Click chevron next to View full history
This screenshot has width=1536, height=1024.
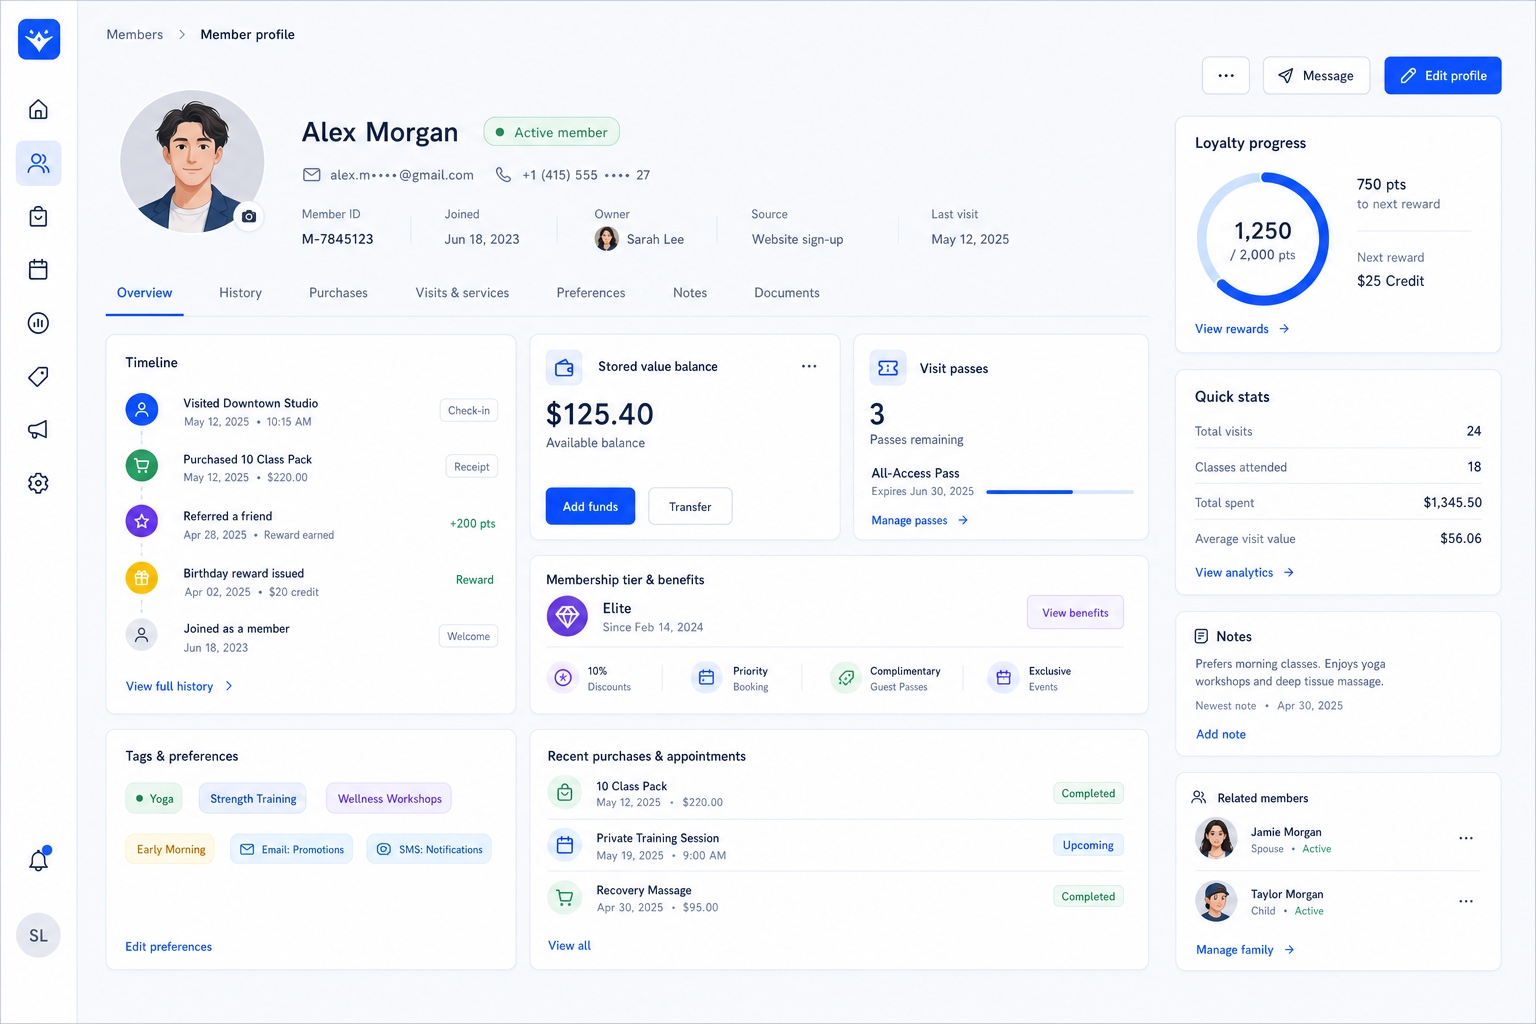tap(229, 686)
